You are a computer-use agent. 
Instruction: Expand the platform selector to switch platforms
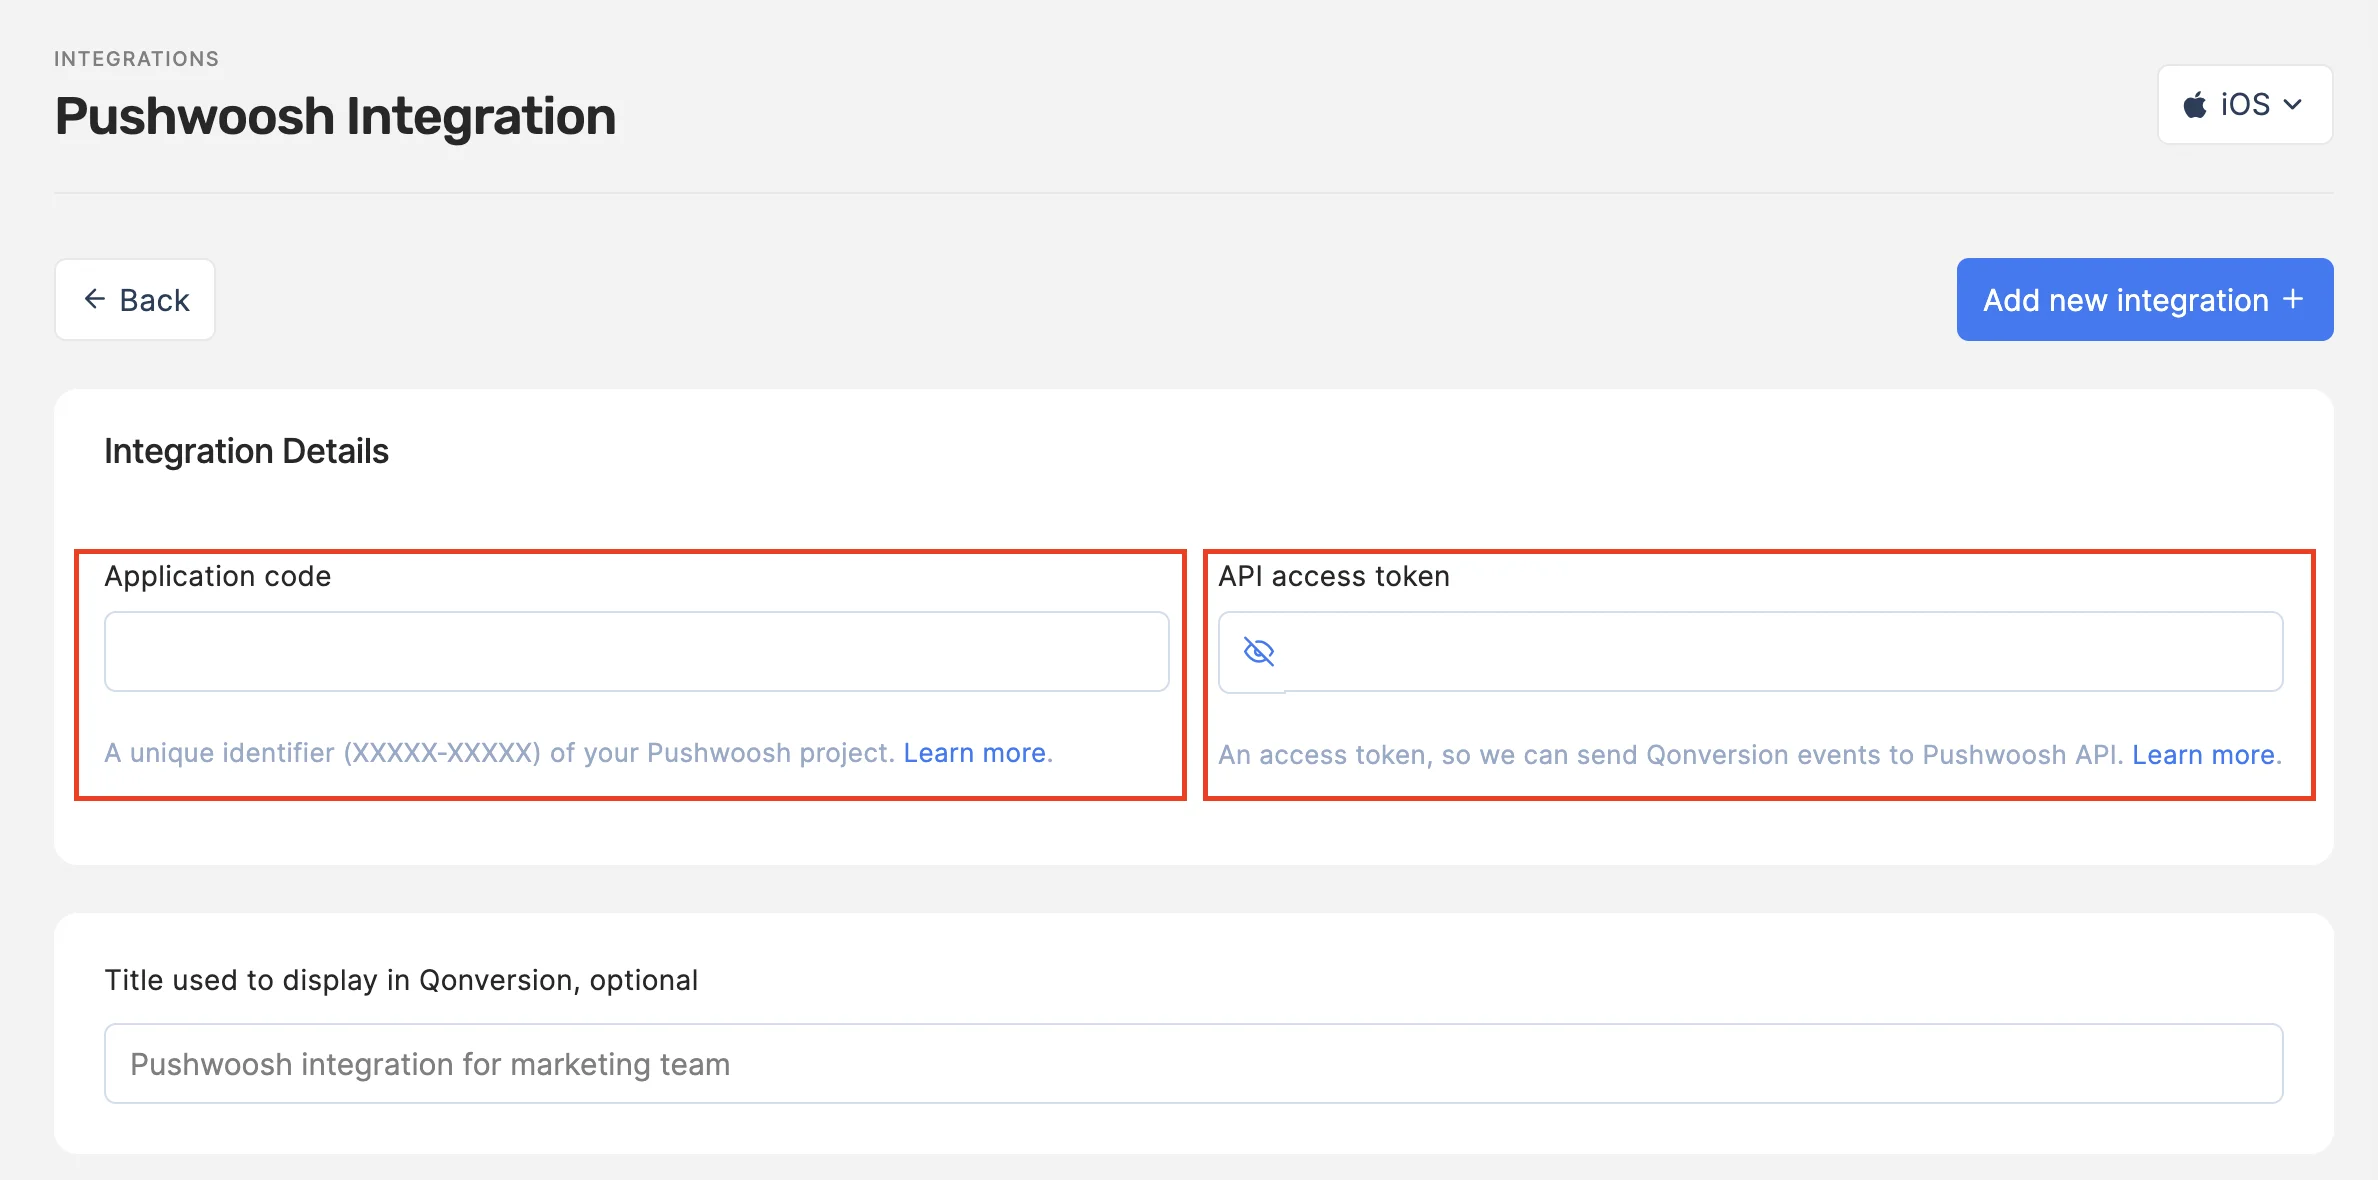(x=2244, y=104)
